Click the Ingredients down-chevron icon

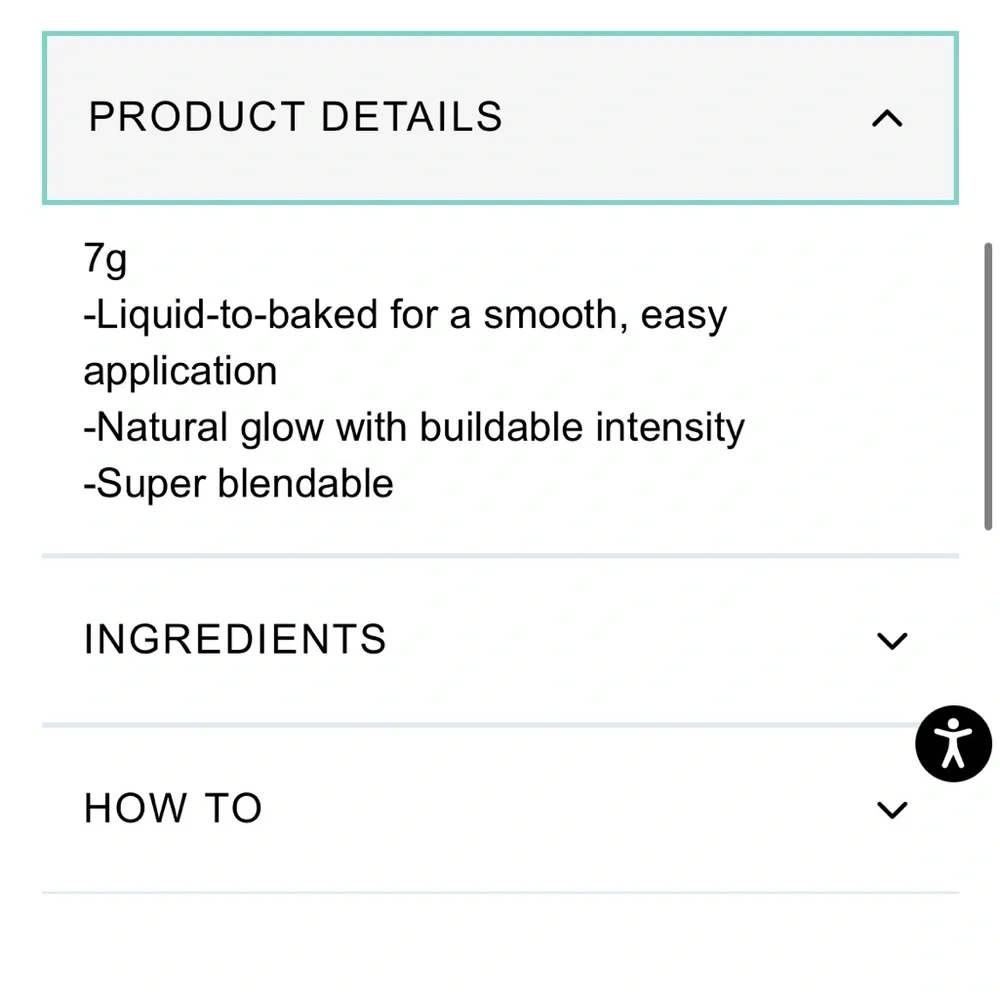pos(892,640)
